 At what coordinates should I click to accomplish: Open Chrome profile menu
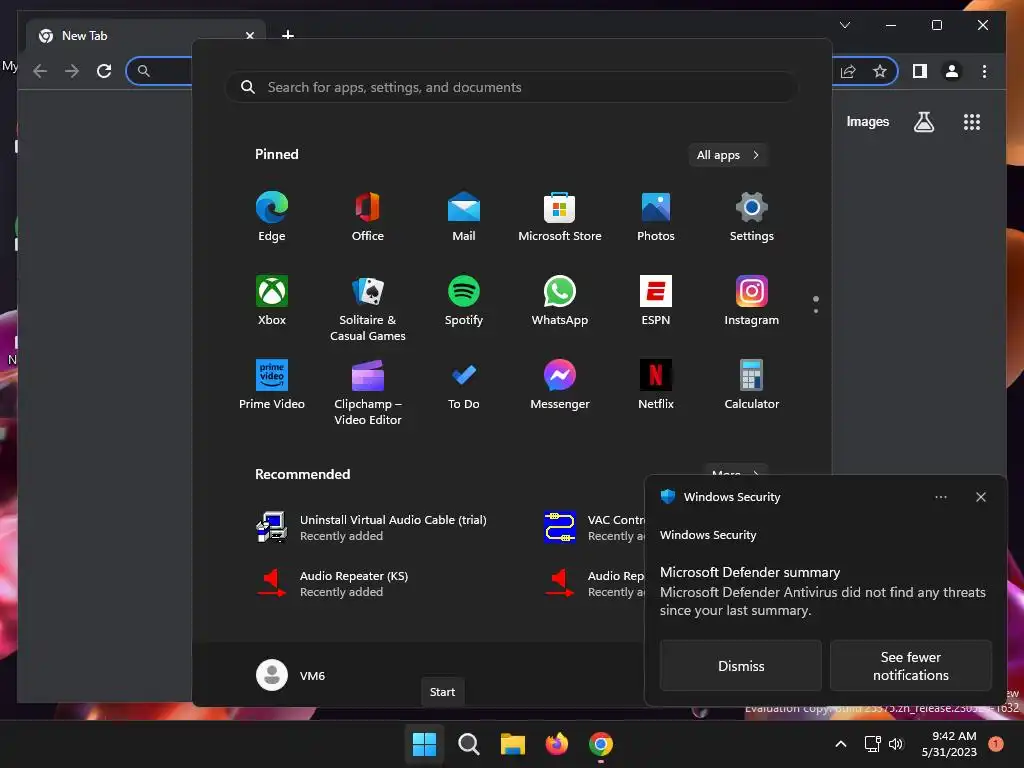coord(952,71)
